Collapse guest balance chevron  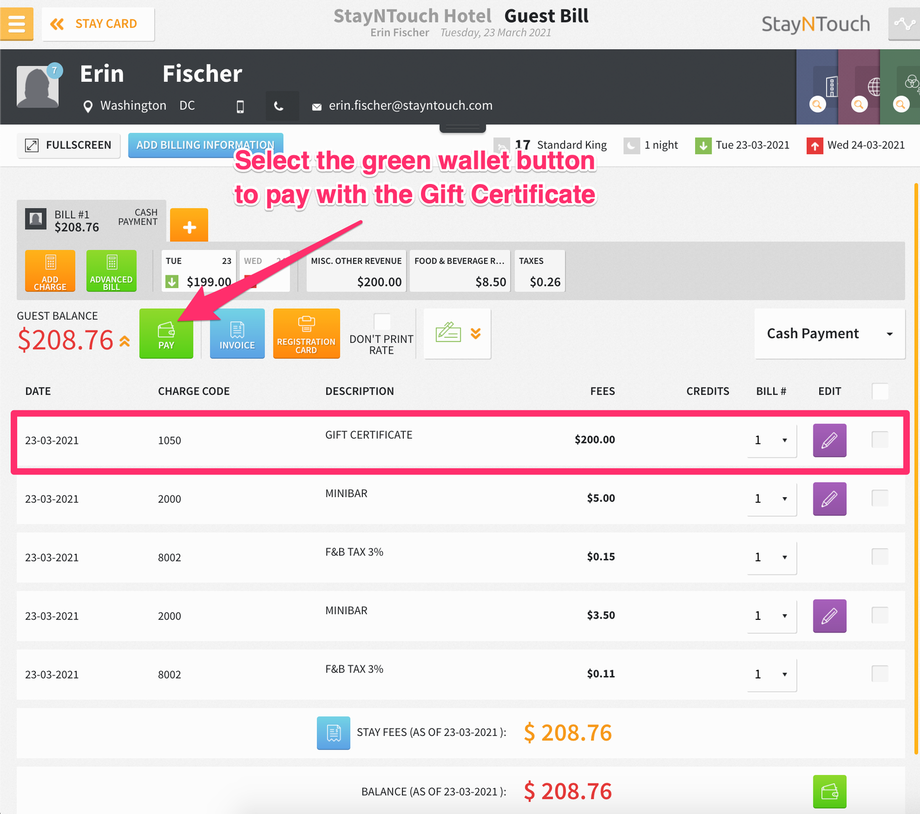coord(125,341)
